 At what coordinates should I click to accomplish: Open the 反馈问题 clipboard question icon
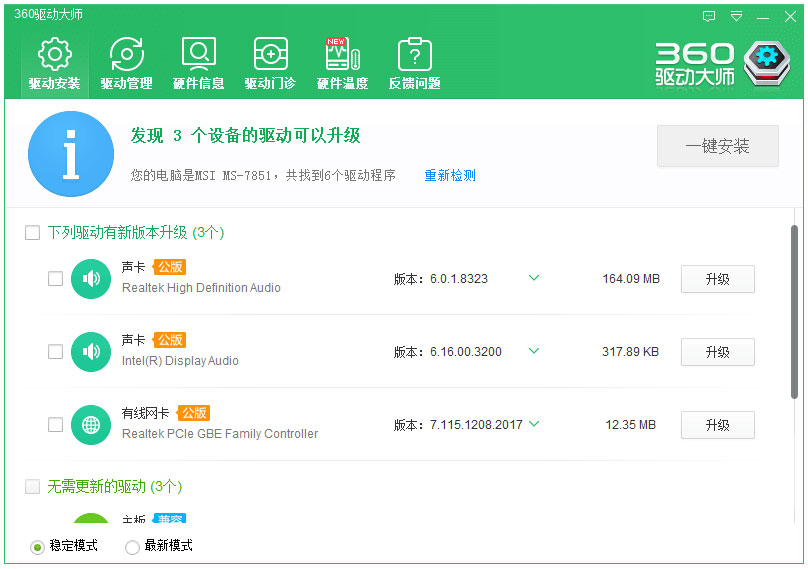tap(415, 54)
